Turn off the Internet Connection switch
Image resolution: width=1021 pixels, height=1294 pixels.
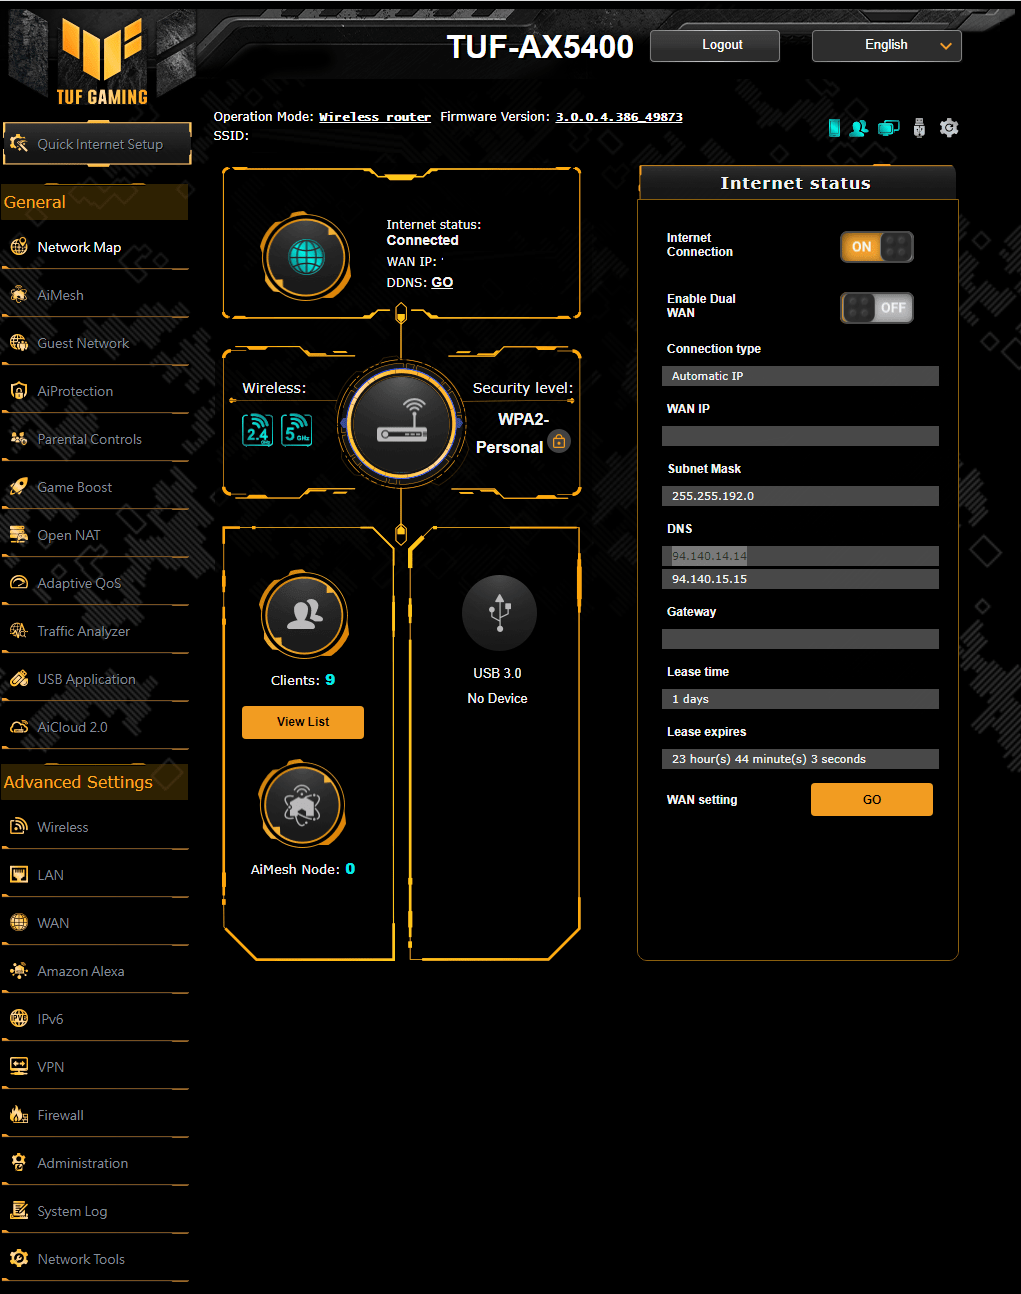[x=876, y=247]
